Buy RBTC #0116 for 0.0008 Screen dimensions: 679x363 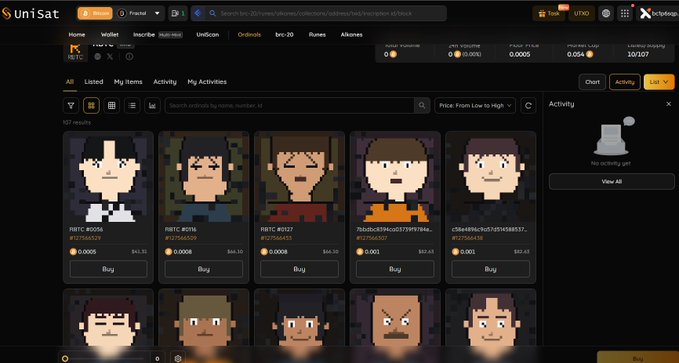204,269
